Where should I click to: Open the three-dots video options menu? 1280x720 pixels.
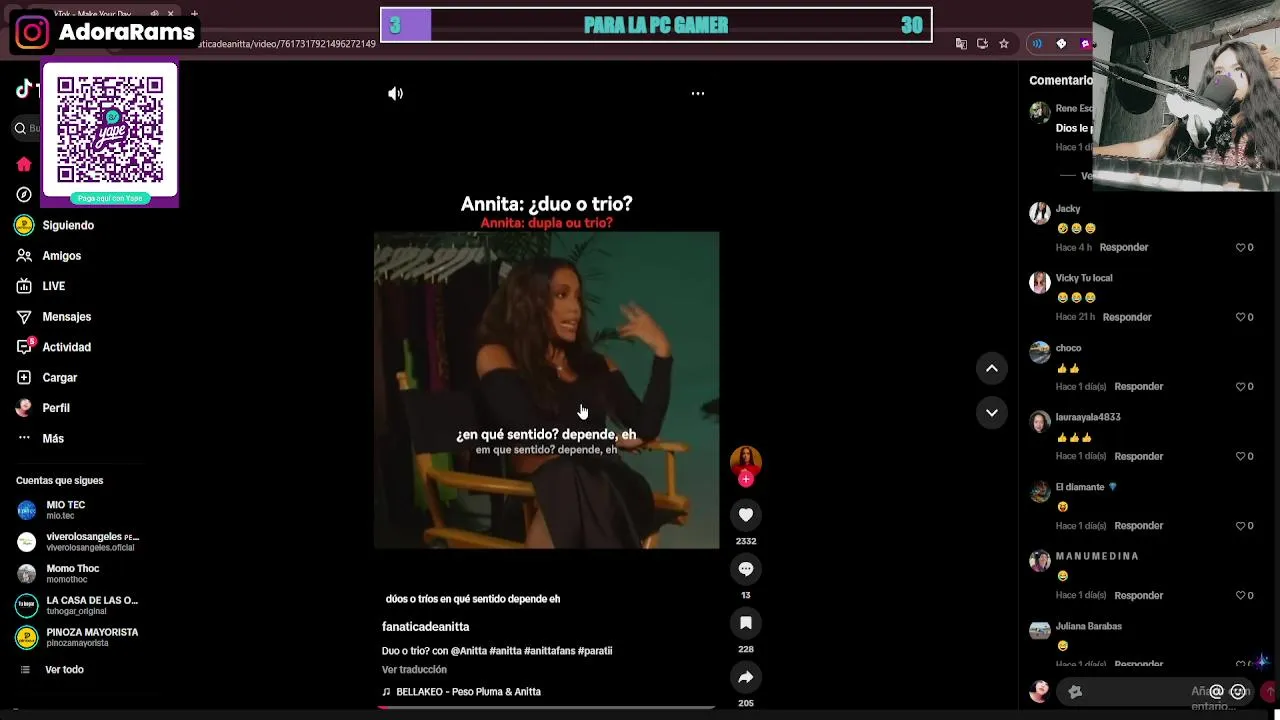click(x=698, y=94)
